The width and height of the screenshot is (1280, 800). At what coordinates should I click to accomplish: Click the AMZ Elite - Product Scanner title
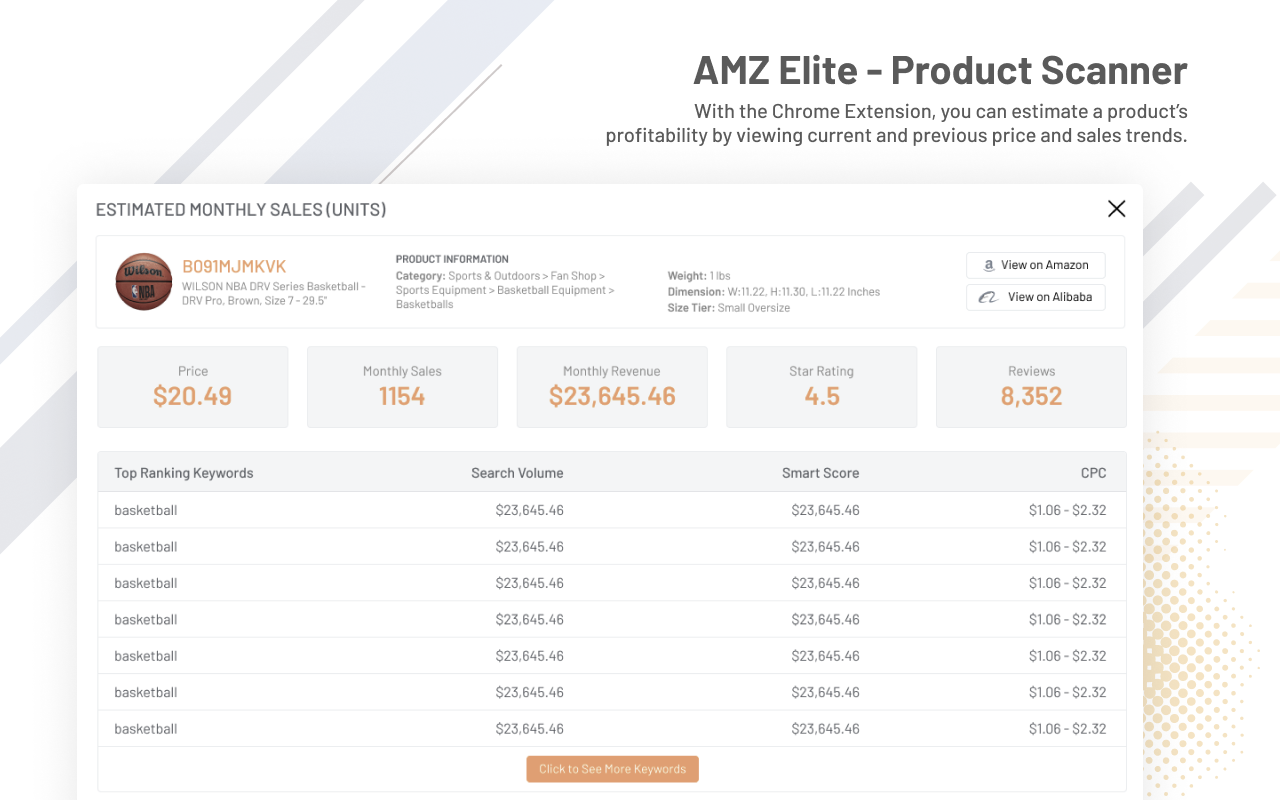940,70
